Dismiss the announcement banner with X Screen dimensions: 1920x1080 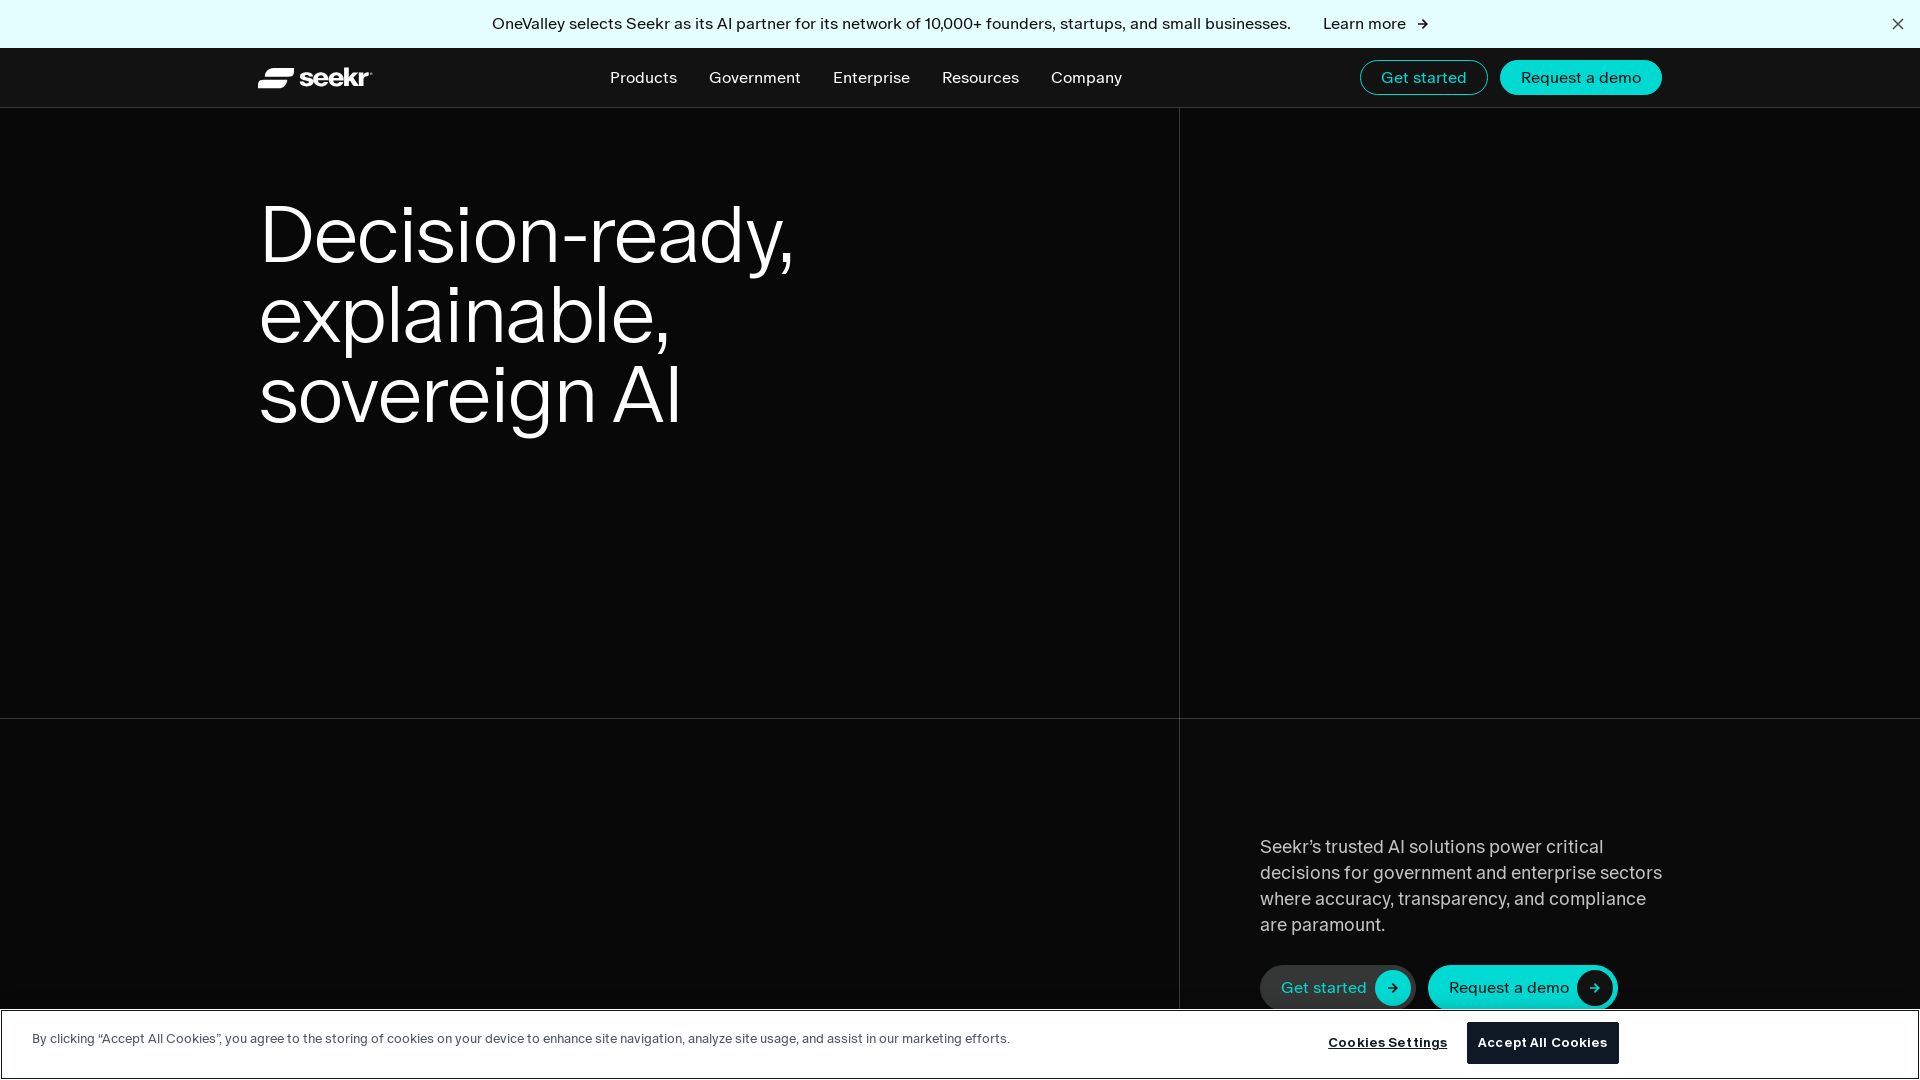[x=1897, y=24]
